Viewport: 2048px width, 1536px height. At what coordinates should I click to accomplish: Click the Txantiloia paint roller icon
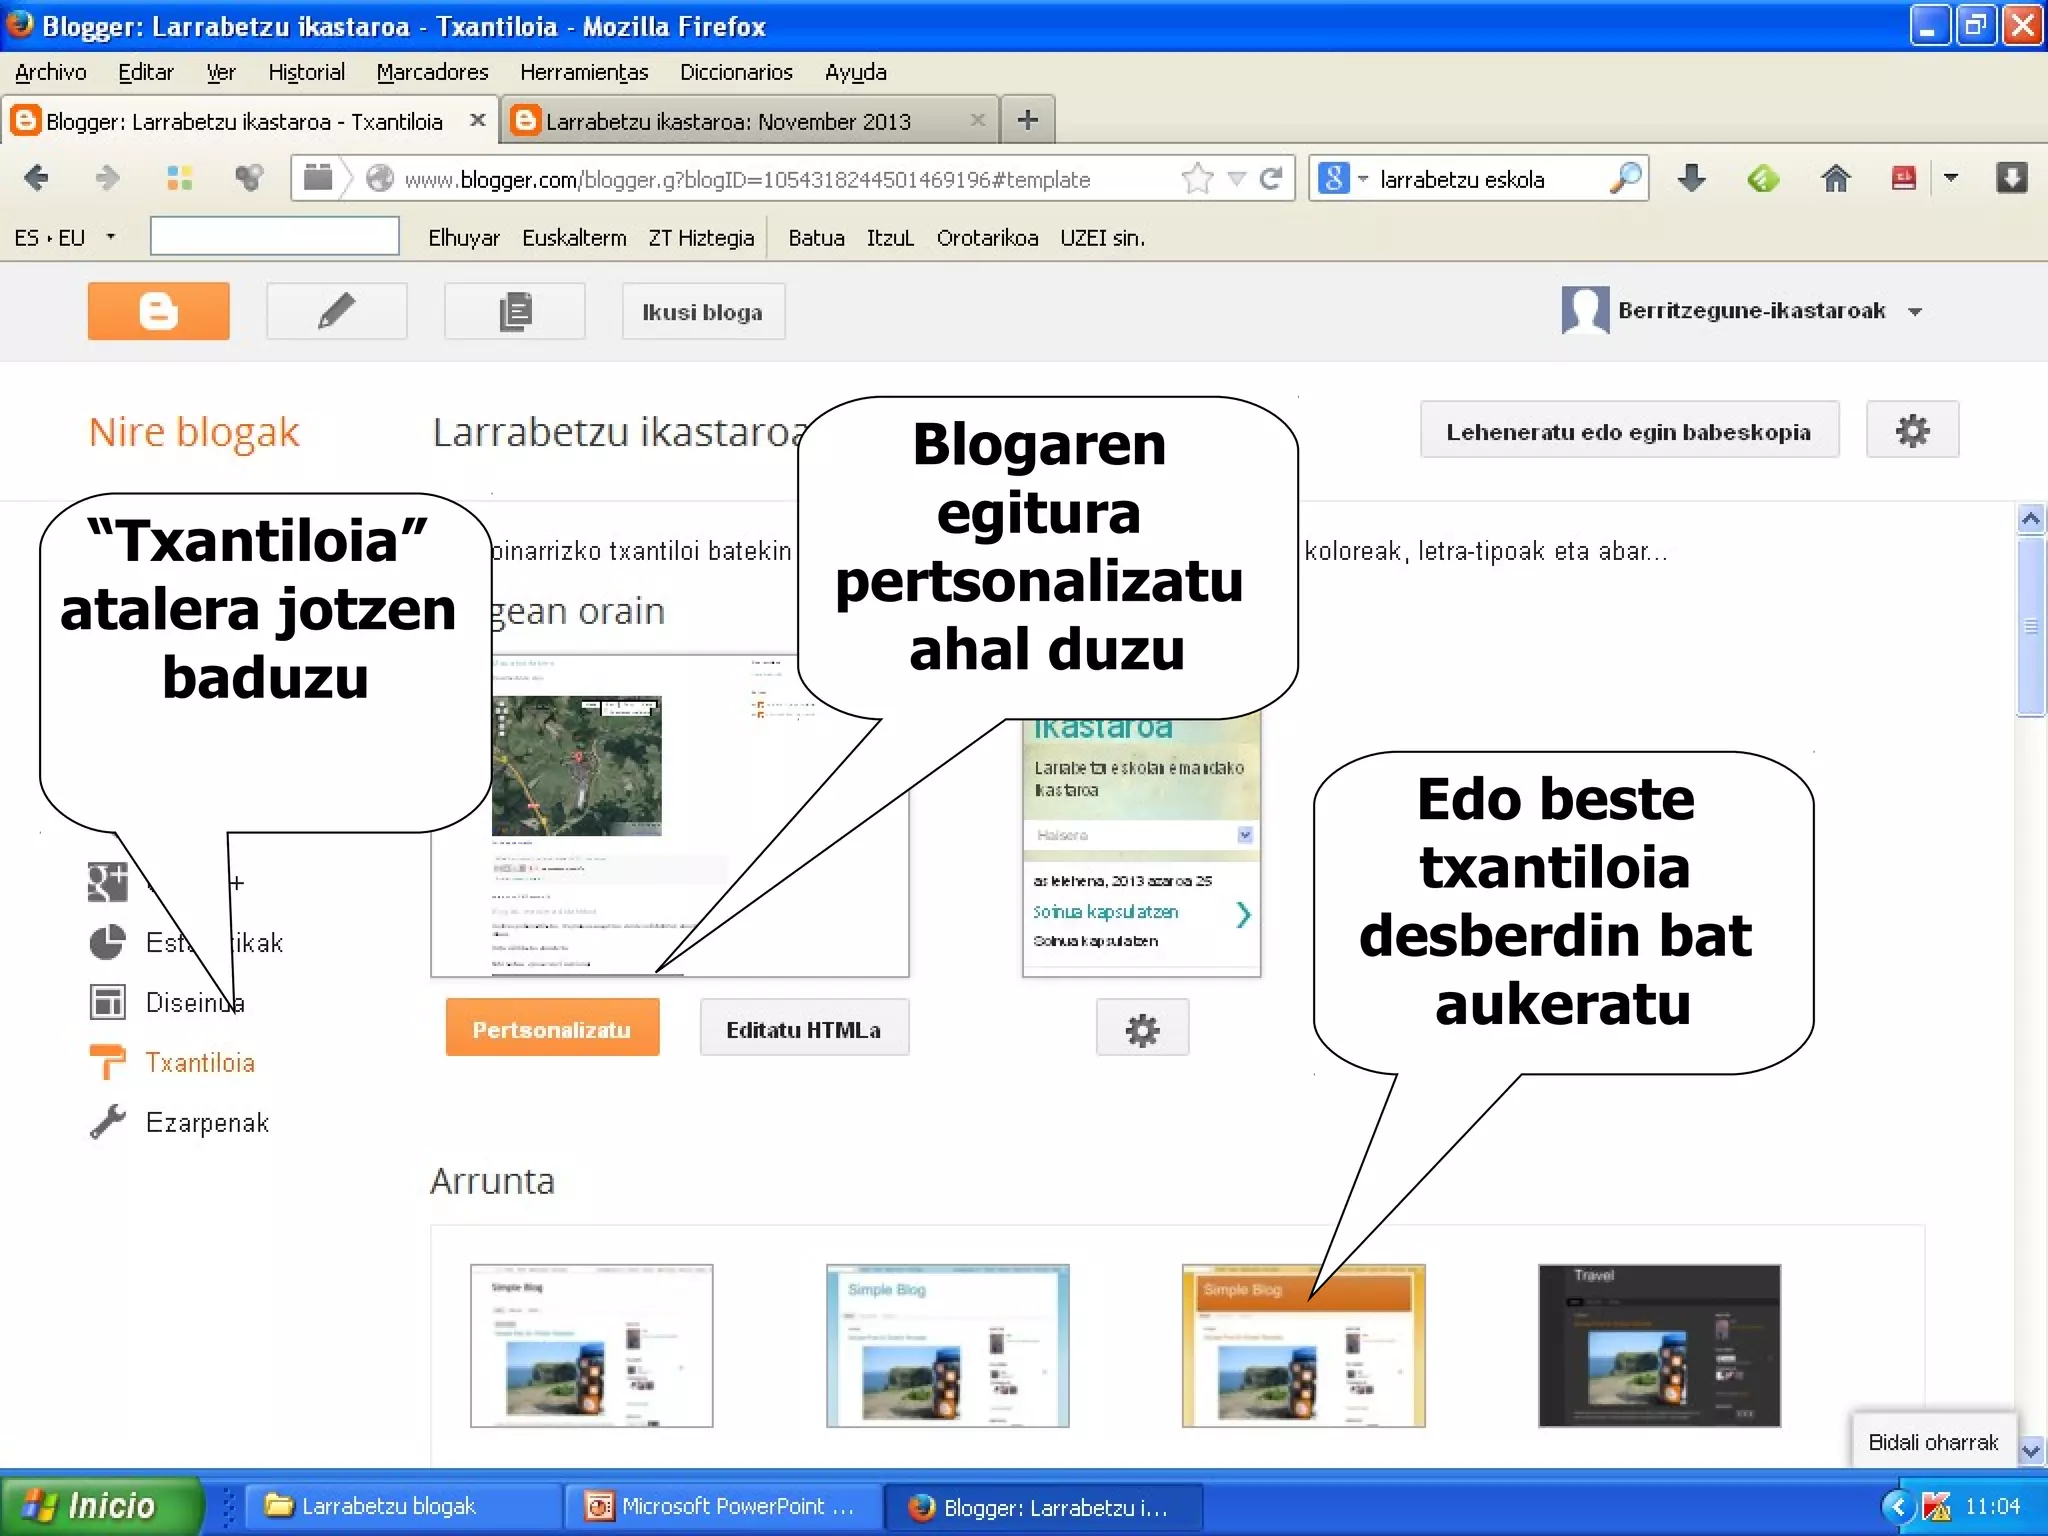[x=108, y=1062]
